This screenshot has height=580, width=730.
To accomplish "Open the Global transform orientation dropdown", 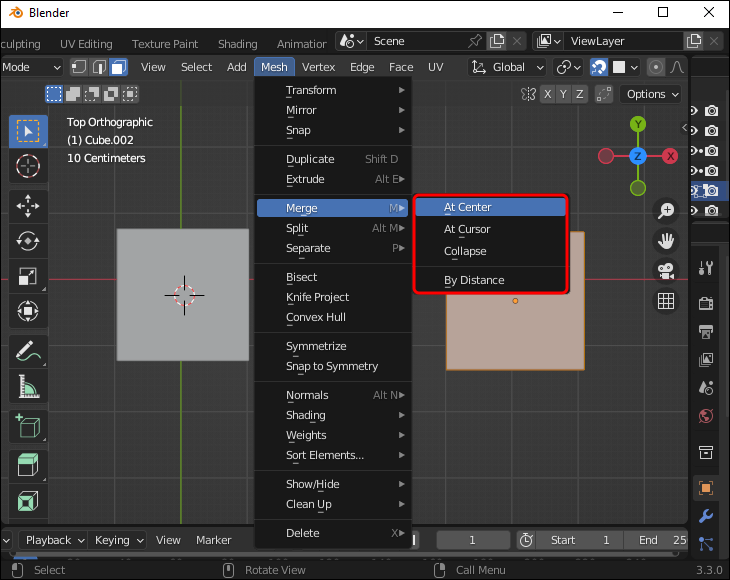I will 507,67.
